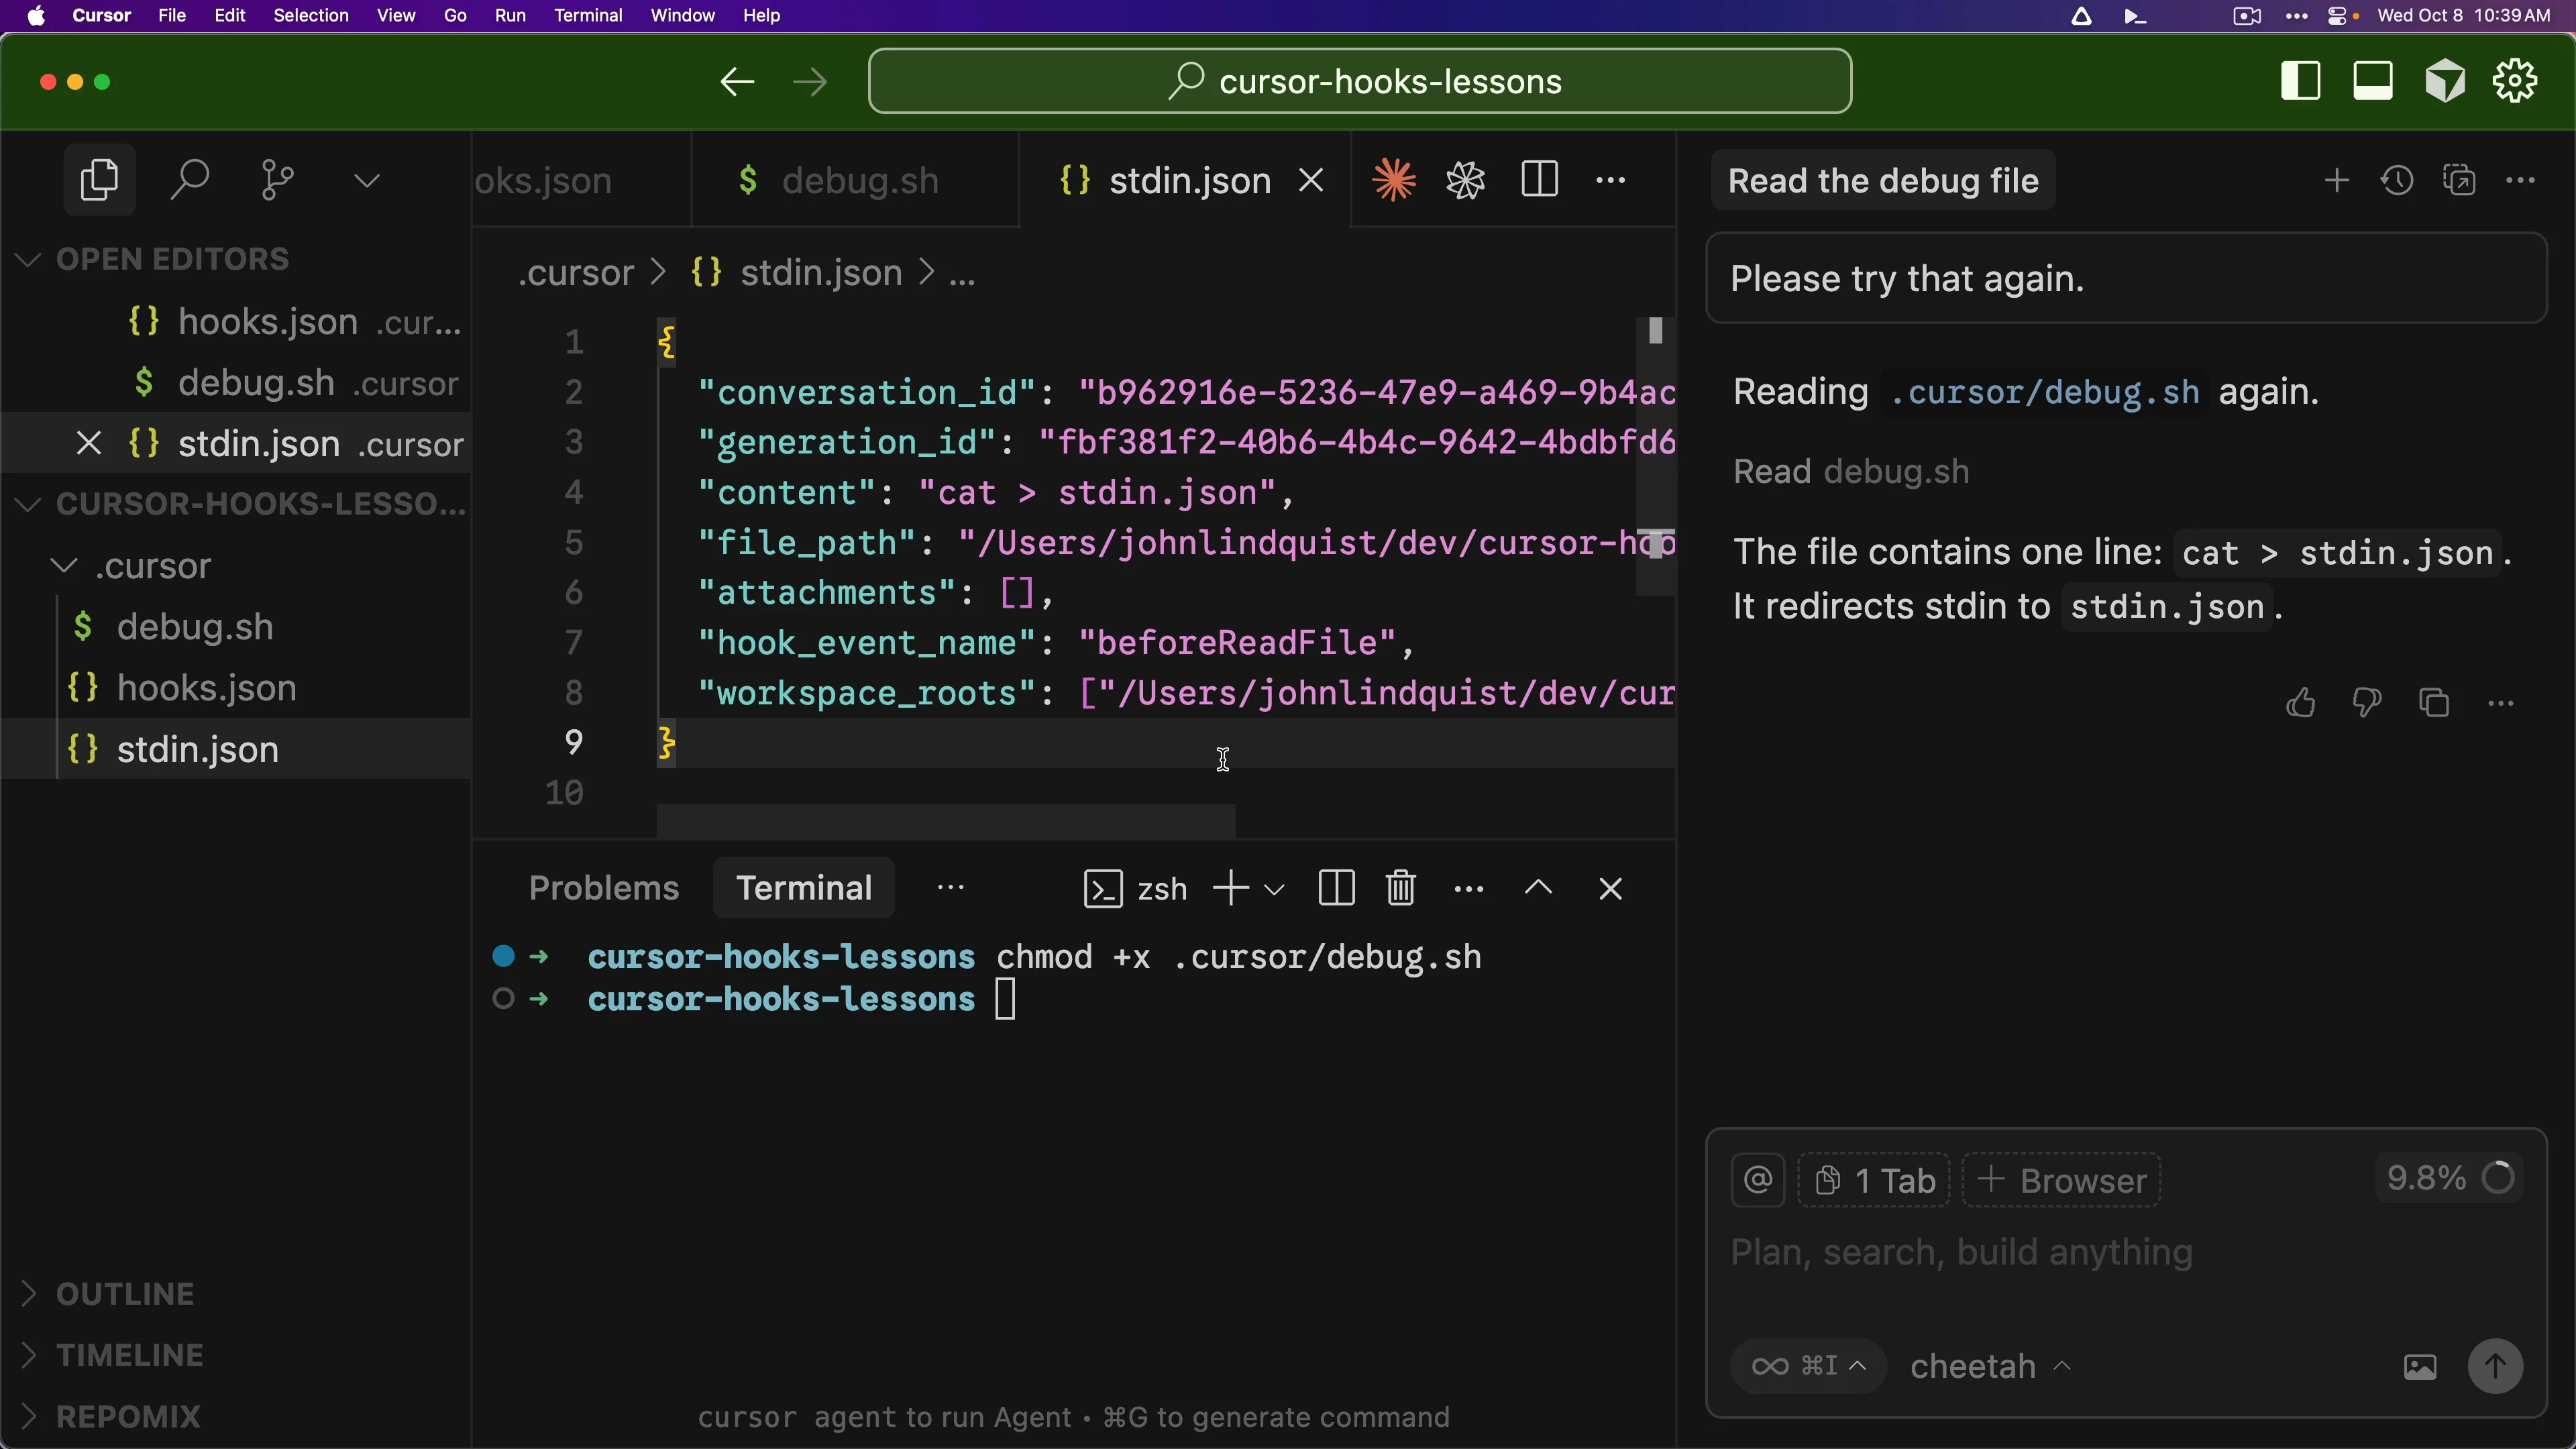Open the Problems panel tab
Viewport: 2576px width, 1449px height.
(x=603, y=888)
